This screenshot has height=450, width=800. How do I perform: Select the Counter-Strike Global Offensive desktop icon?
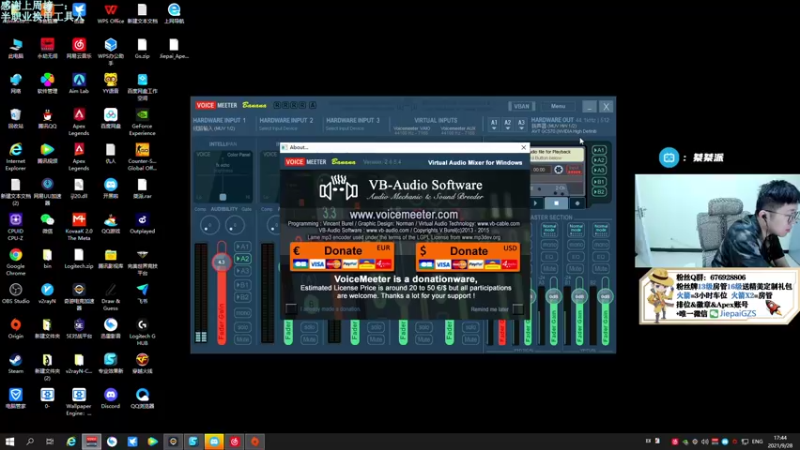pyautogui.click(x=142, y=156)
